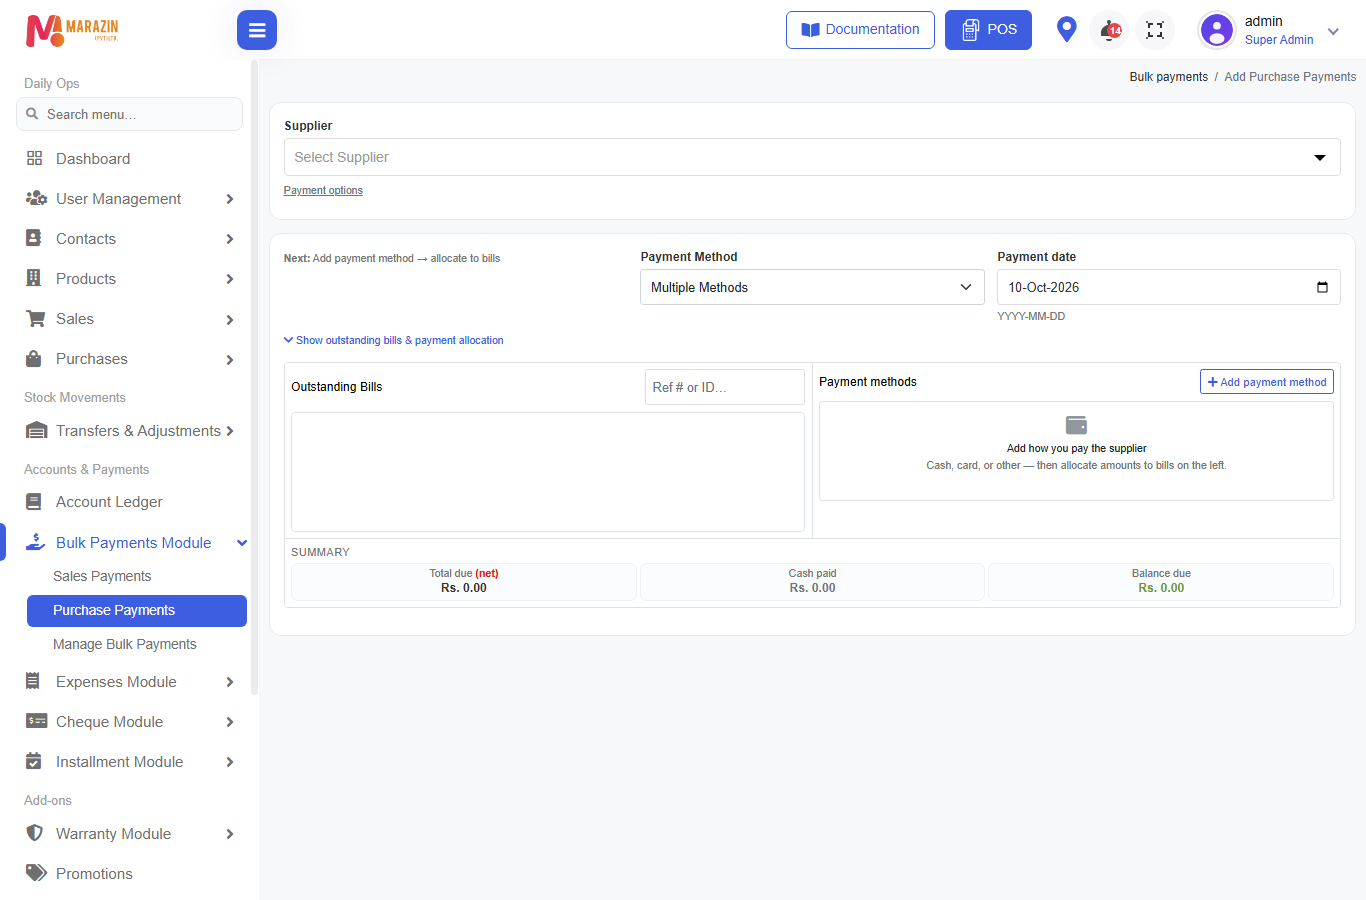Click the Promotions tags icon

click(37, 873)
